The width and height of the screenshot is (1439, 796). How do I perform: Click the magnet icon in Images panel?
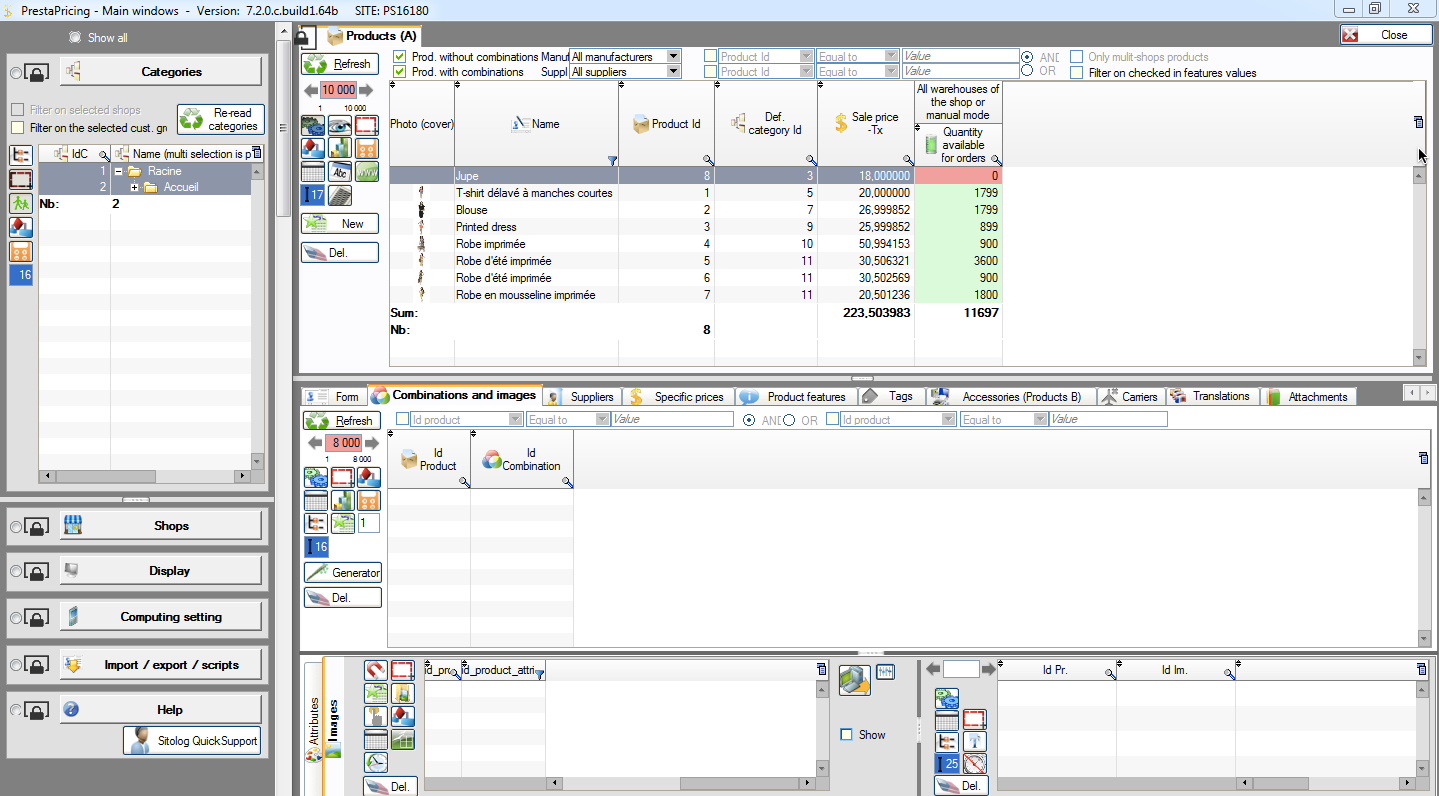click(x=375, y=670)
